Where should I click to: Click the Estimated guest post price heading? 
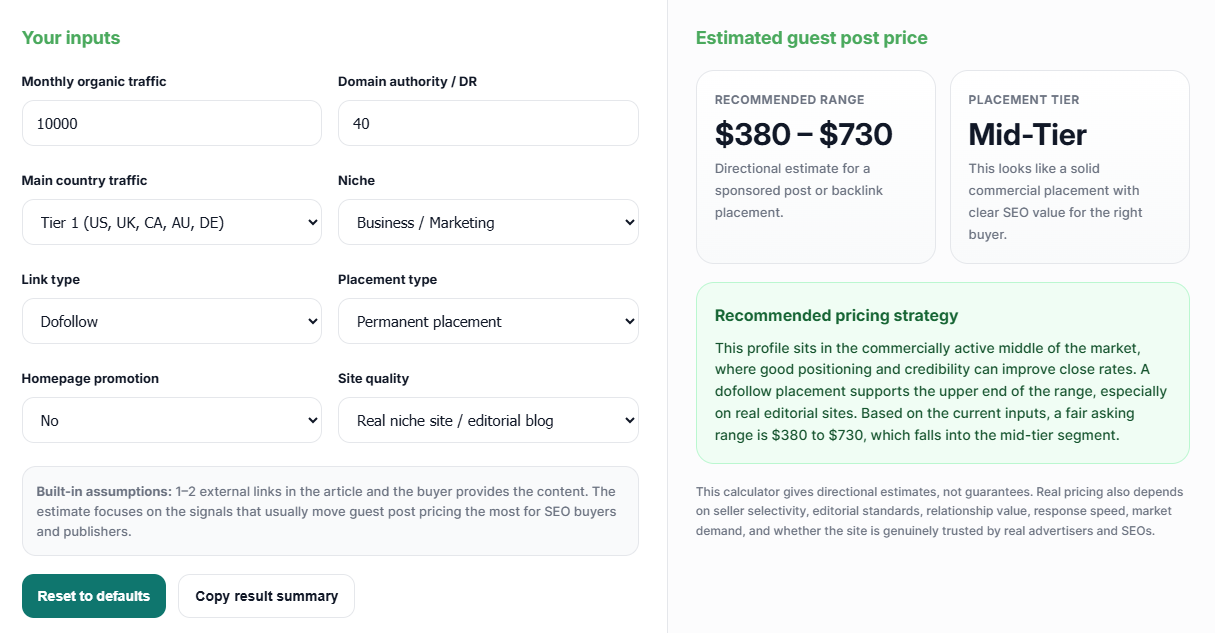pyautogui.click(x=812, y=38)
